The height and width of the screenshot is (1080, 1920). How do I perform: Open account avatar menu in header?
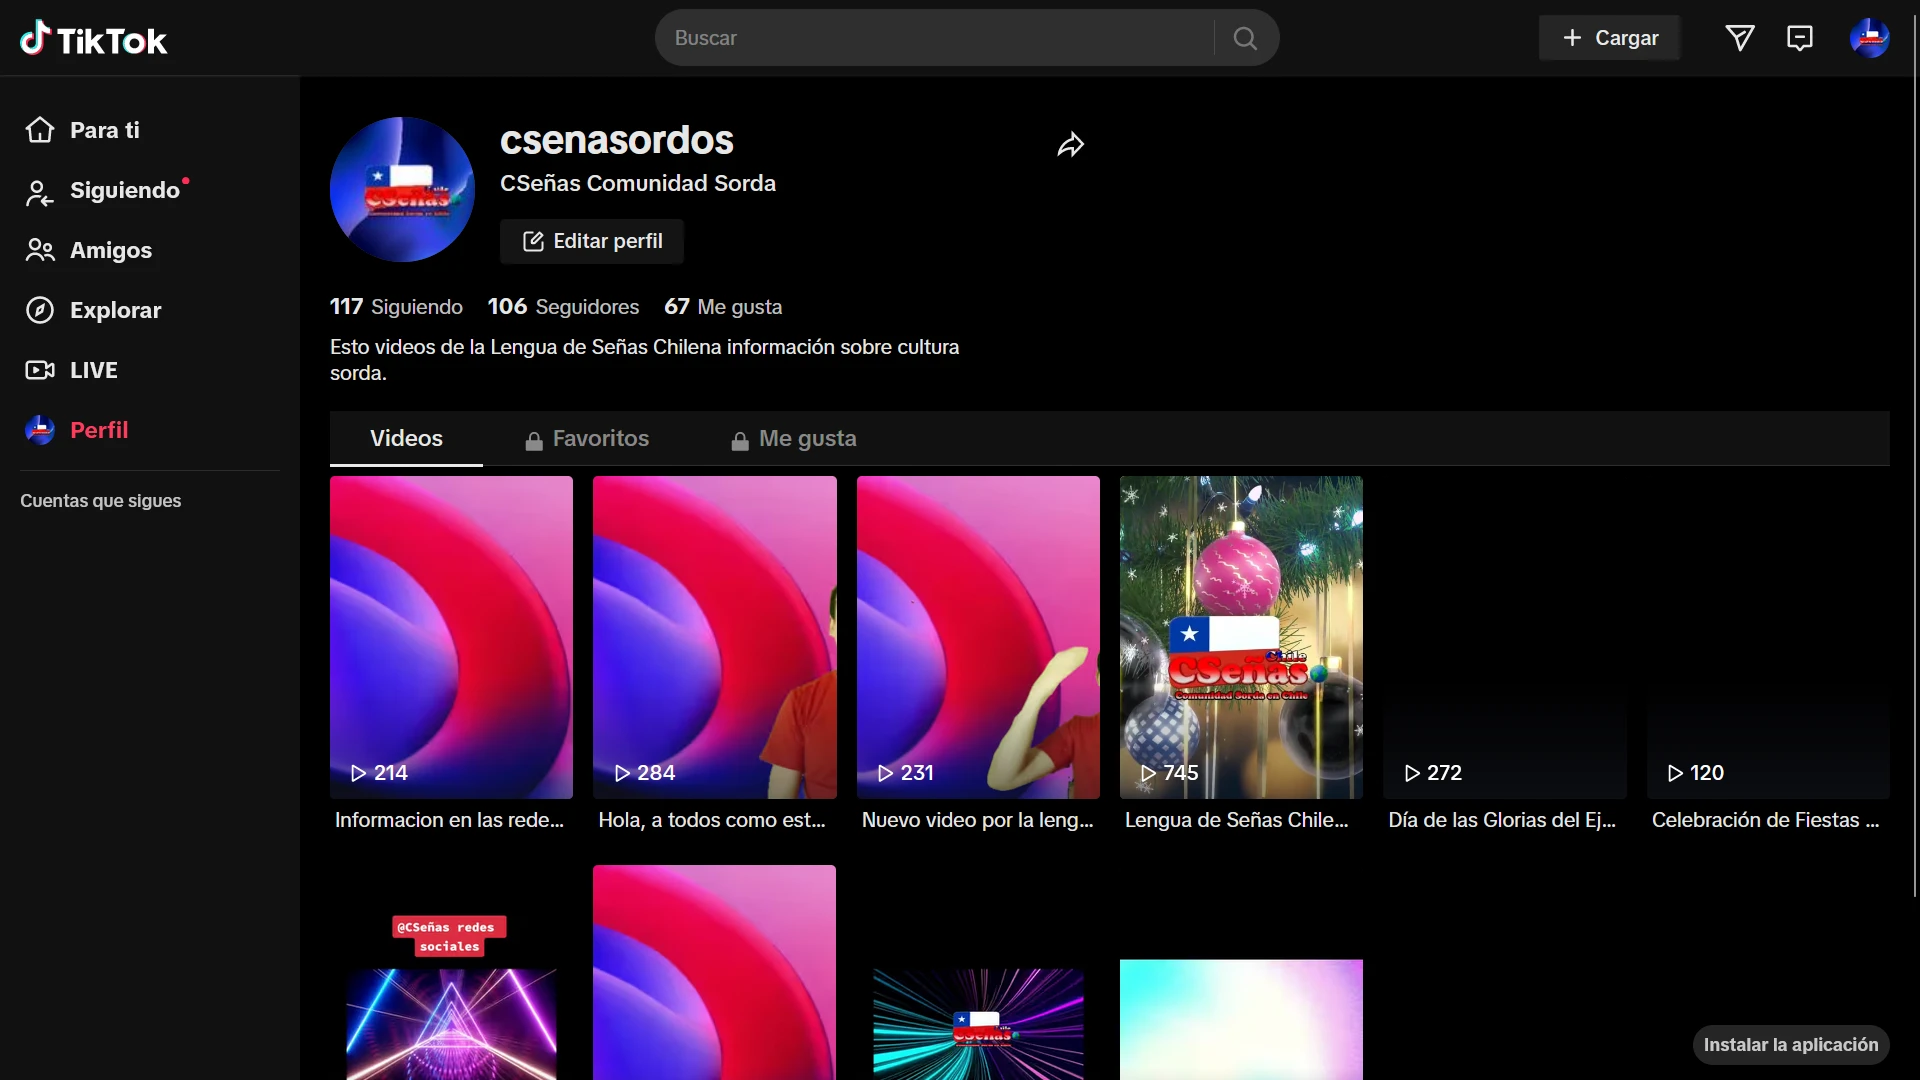pos(1870,38)
